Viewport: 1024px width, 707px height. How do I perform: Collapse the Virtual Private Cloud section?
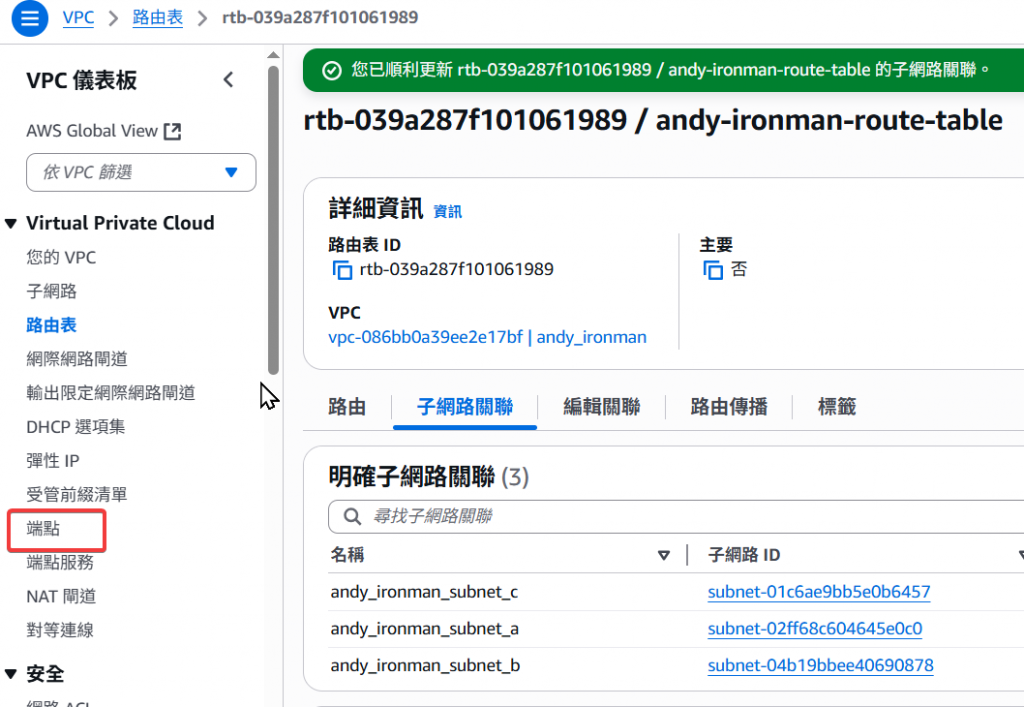tap(10, 223)
